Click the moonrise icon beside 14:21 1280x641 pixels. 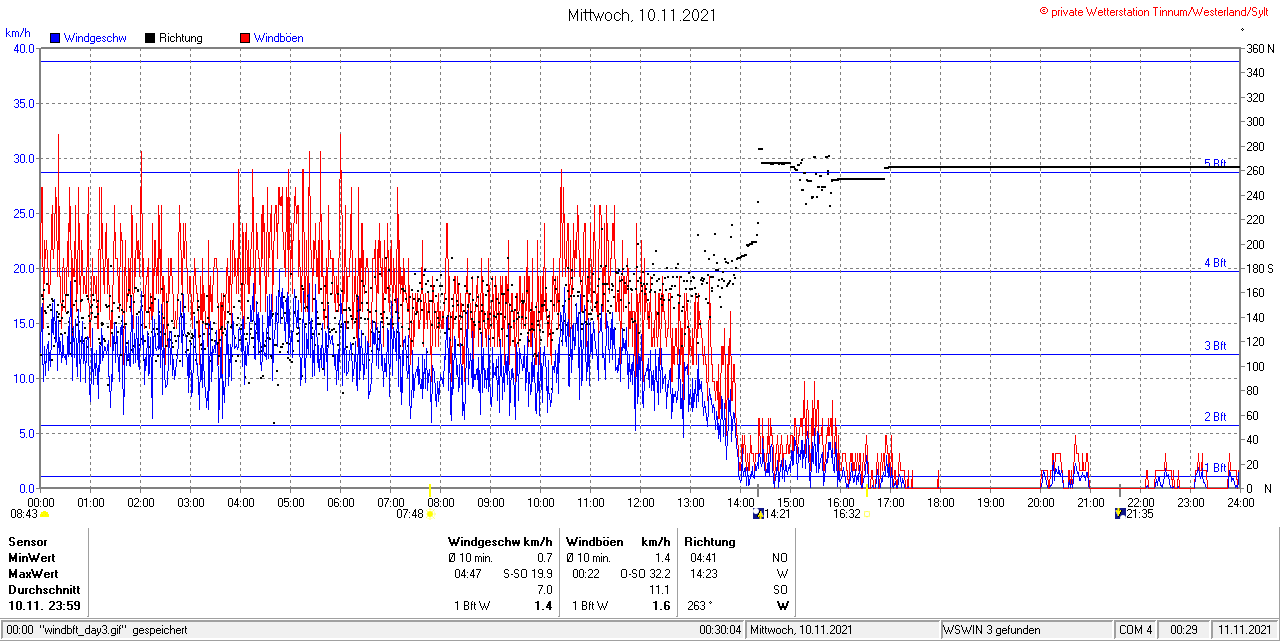click(758, 514)
